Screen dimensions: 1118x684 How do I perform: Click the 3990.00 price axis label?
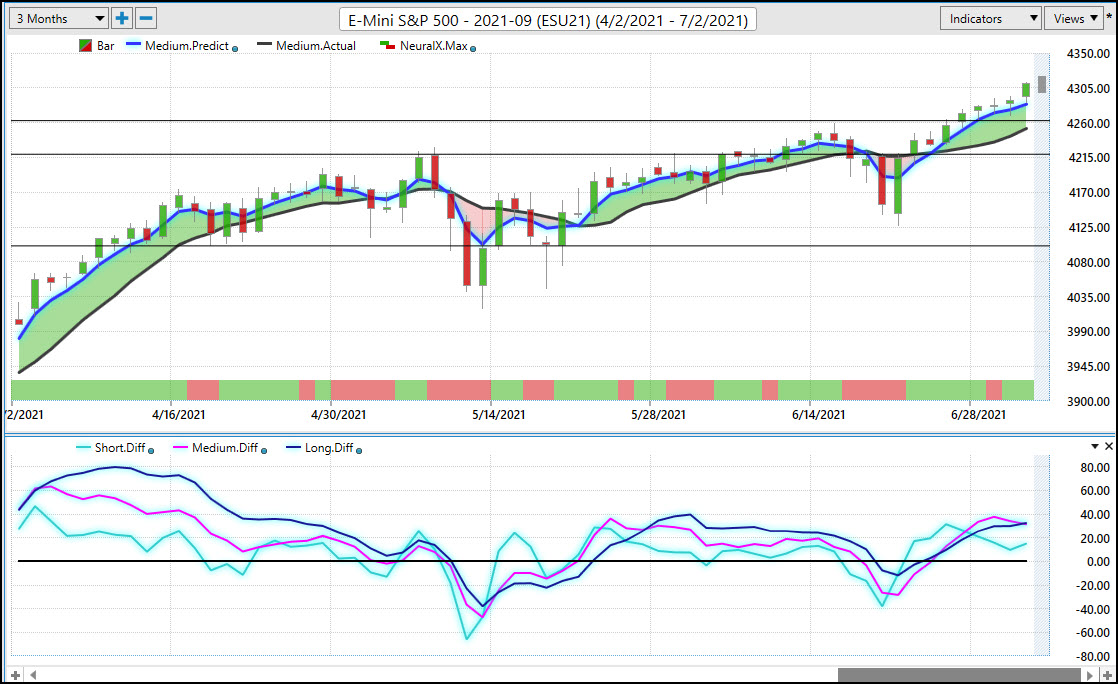click(x=1088, y=332)
